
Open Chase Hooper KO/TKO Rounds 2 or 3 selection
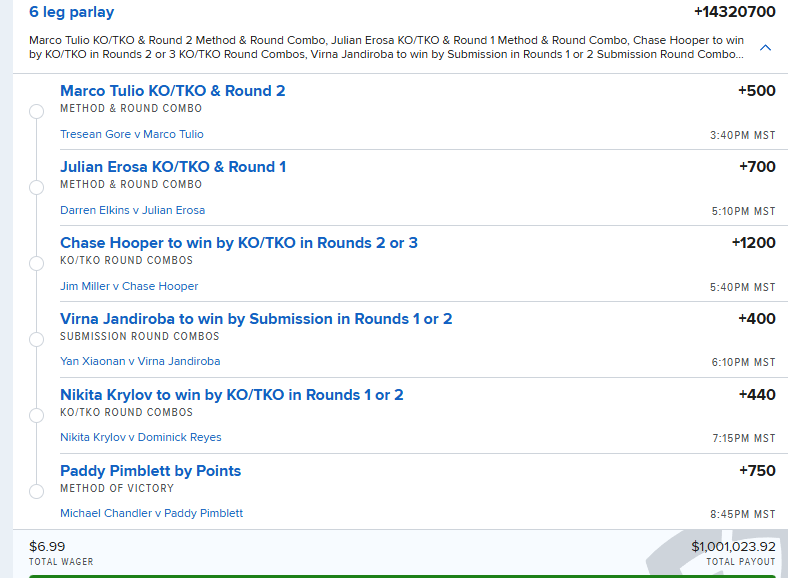coord(239,243)
